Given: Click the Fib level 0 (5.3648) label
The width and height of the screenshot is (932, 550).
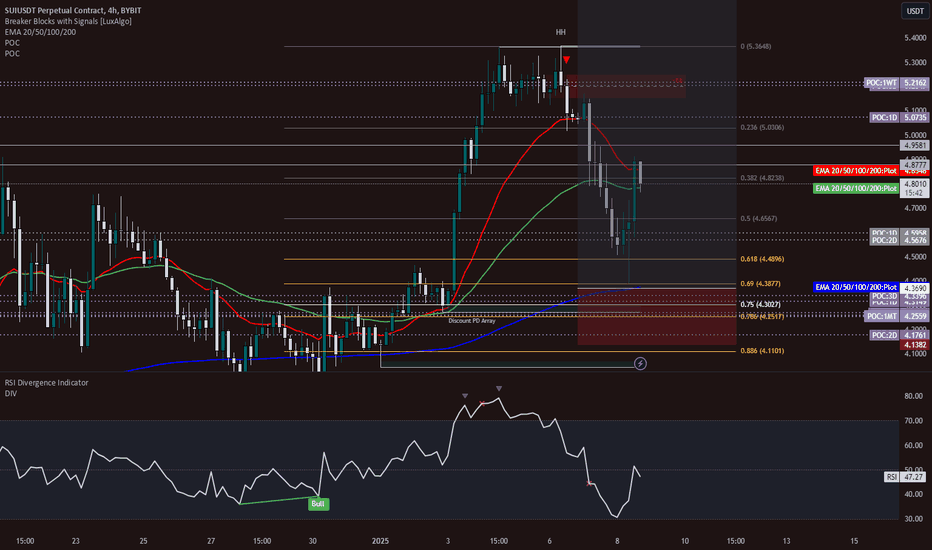Looking at the screenshot, I should [x=756, y=46].
